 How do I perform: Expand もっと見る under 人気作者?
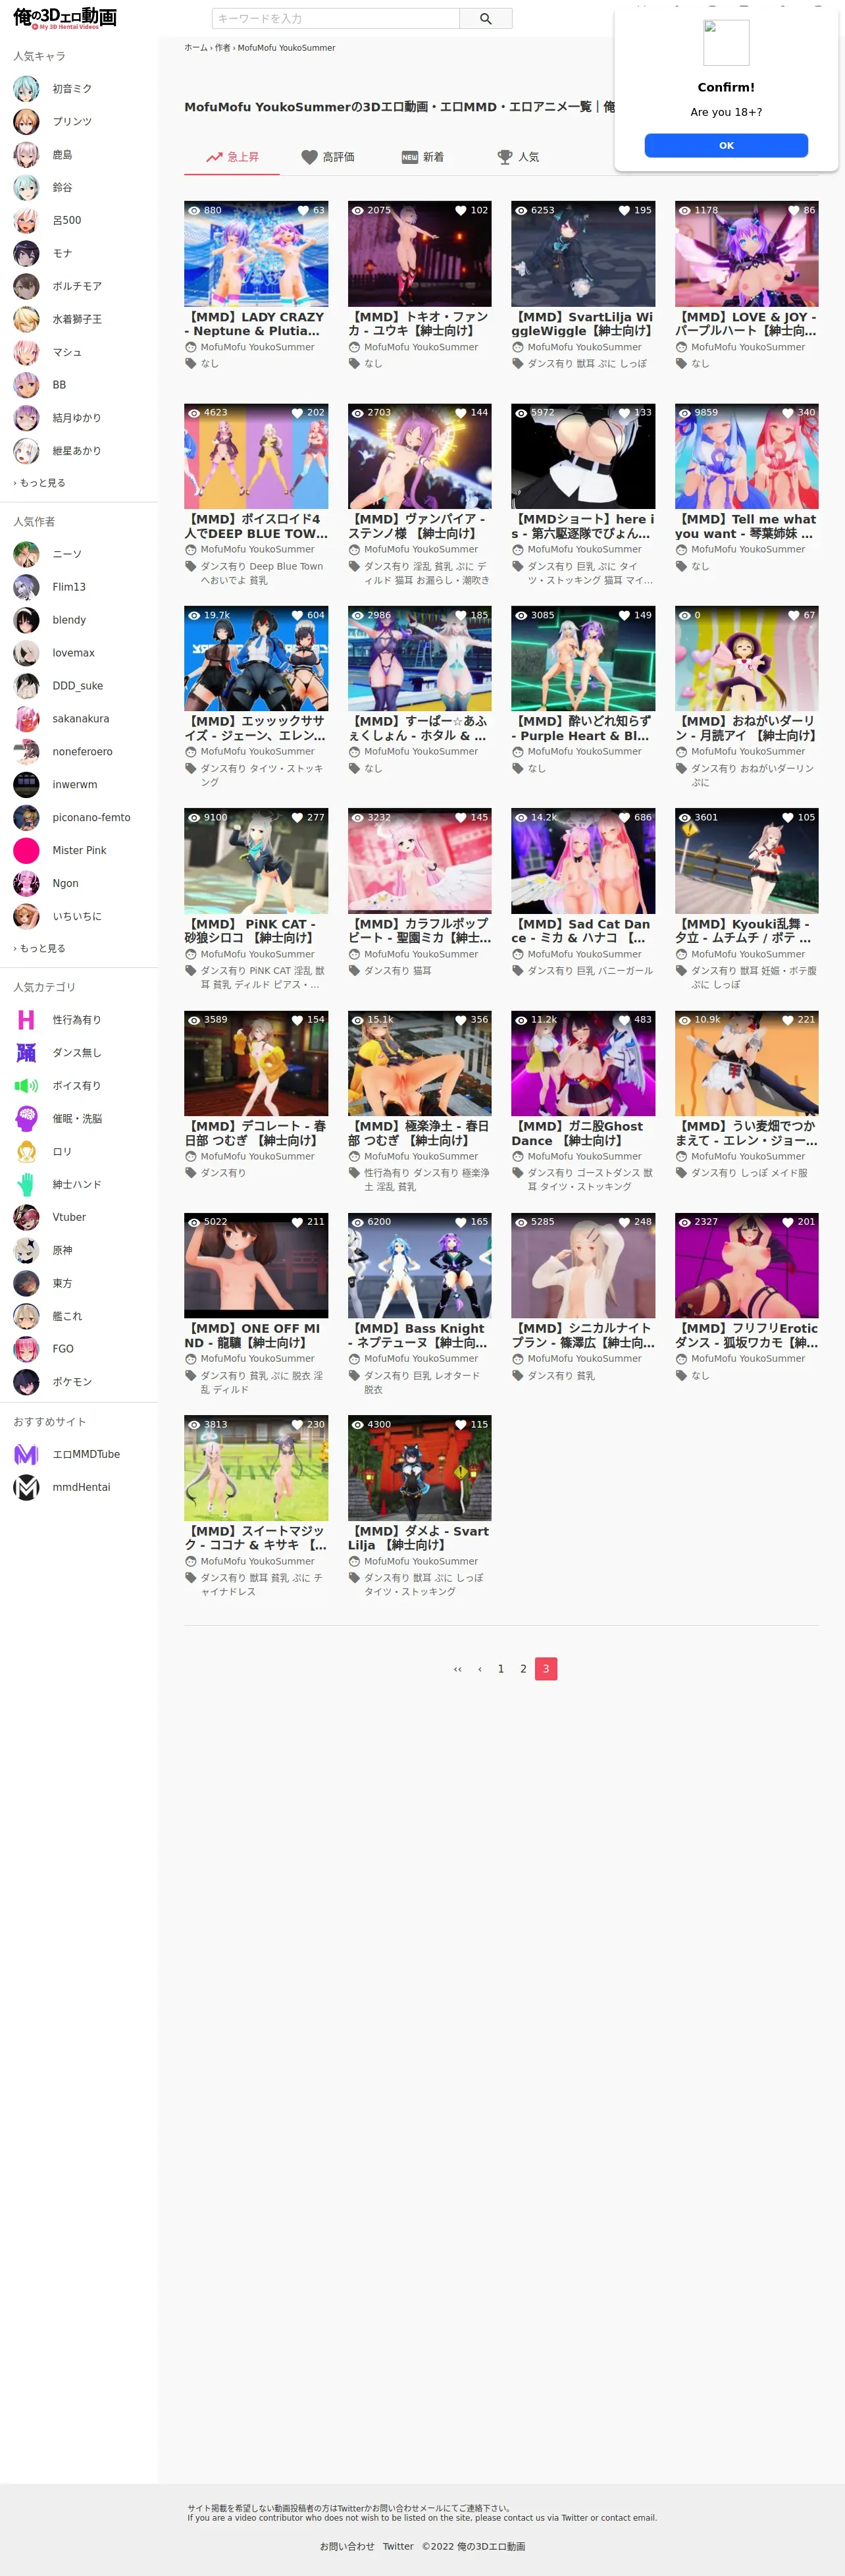coord(40,949)
